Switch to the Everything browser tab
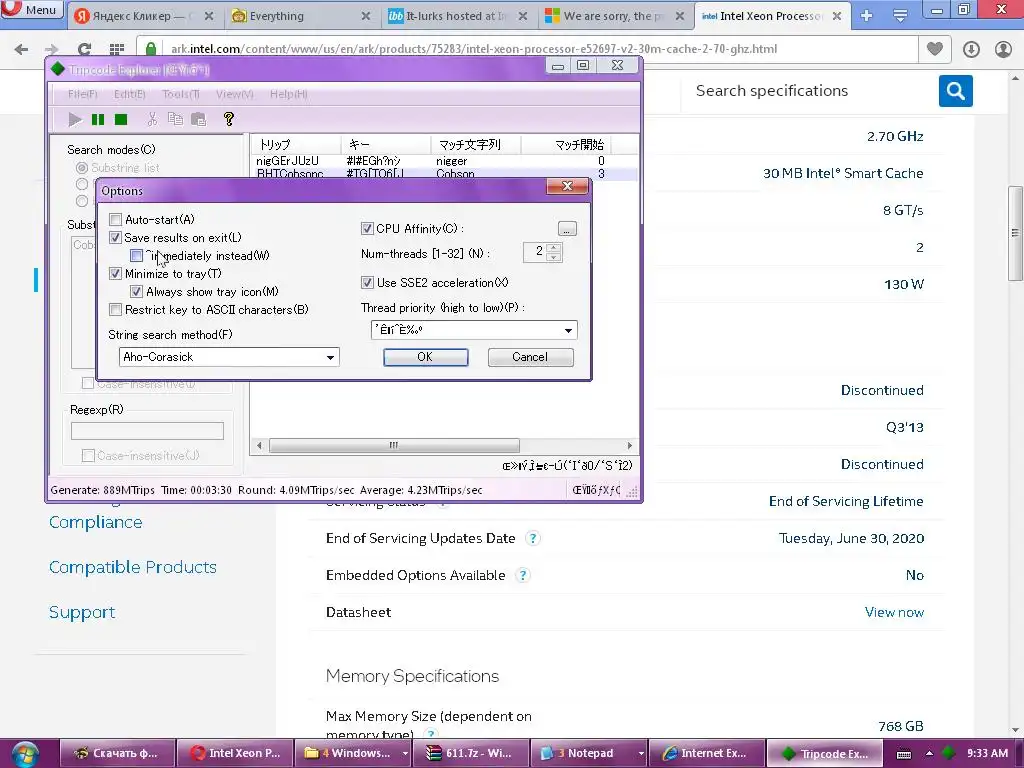 click(302, 16)
